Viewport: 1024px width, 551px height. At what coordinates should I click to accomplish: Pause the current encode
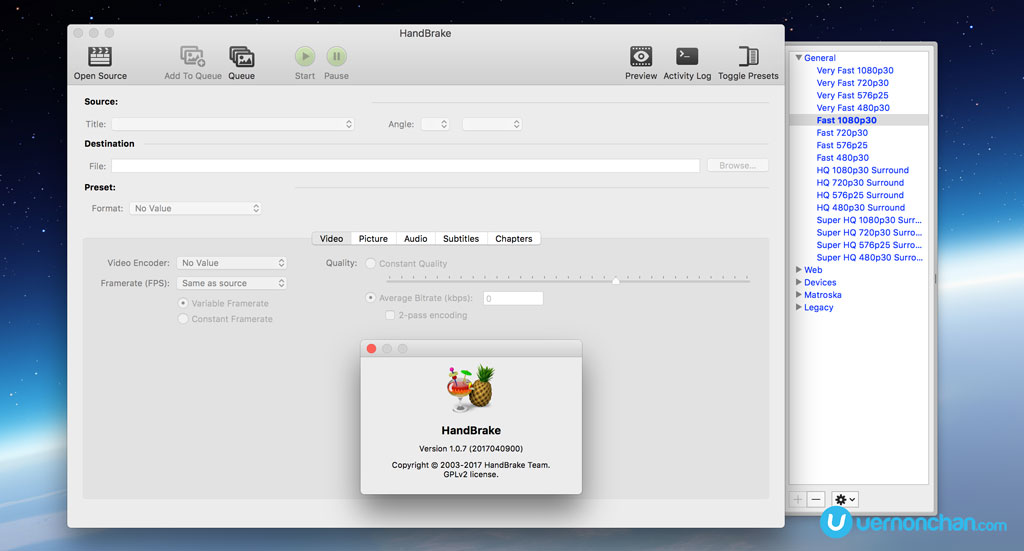[336, 56]
